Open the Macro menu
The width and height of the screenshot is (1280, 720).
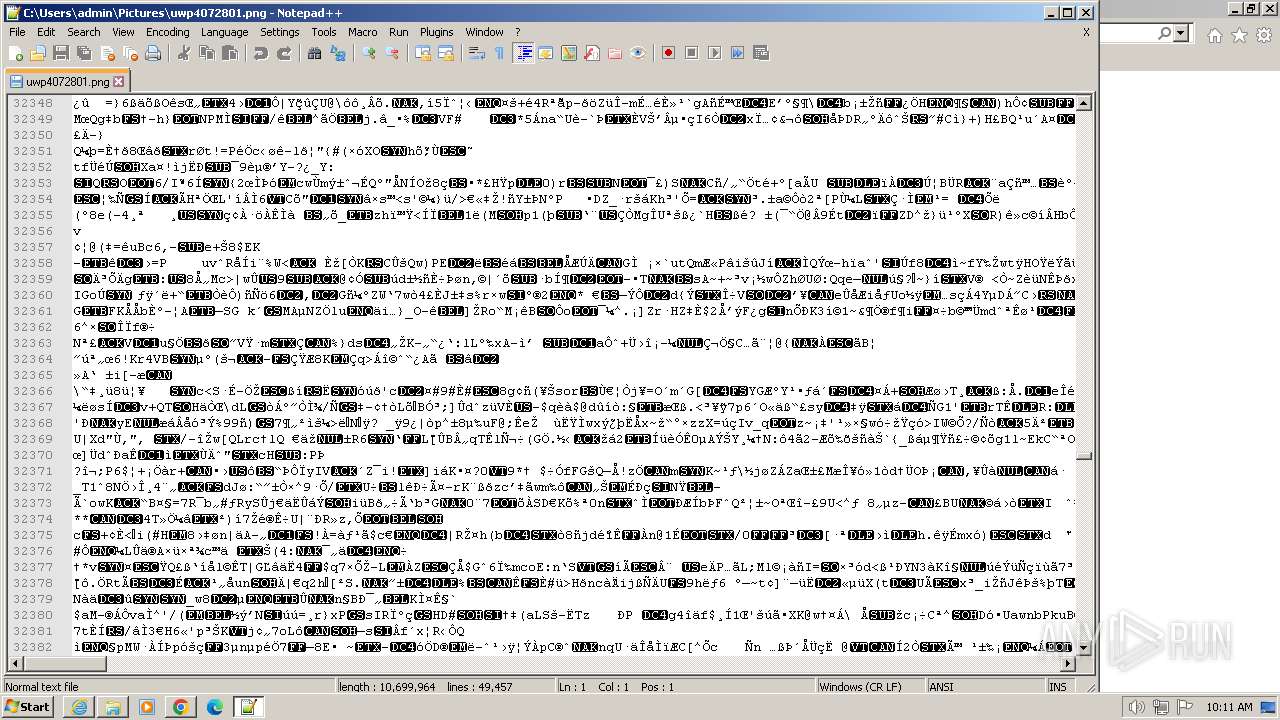click(362, 32)
